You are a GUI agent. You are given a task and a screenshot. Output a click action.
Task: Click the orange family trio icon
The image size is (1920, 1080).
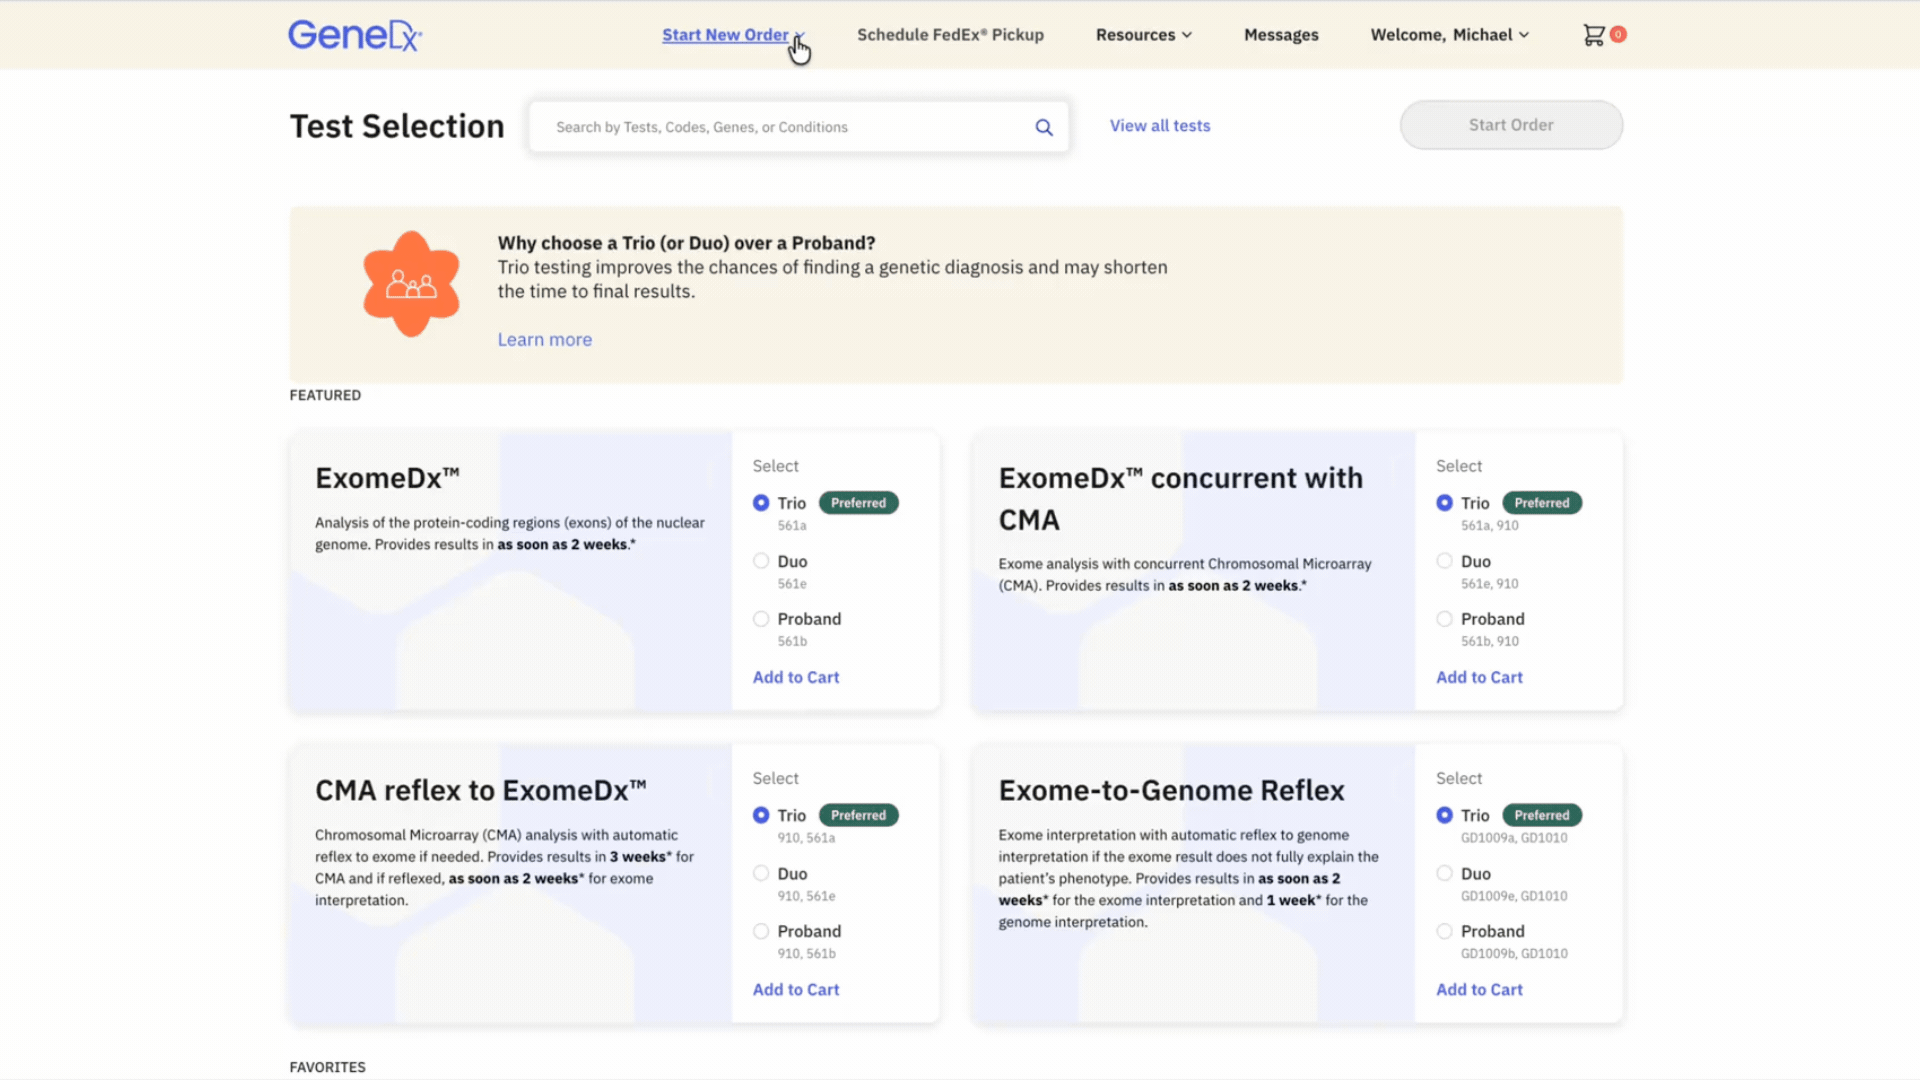click(x=411, y=284)
